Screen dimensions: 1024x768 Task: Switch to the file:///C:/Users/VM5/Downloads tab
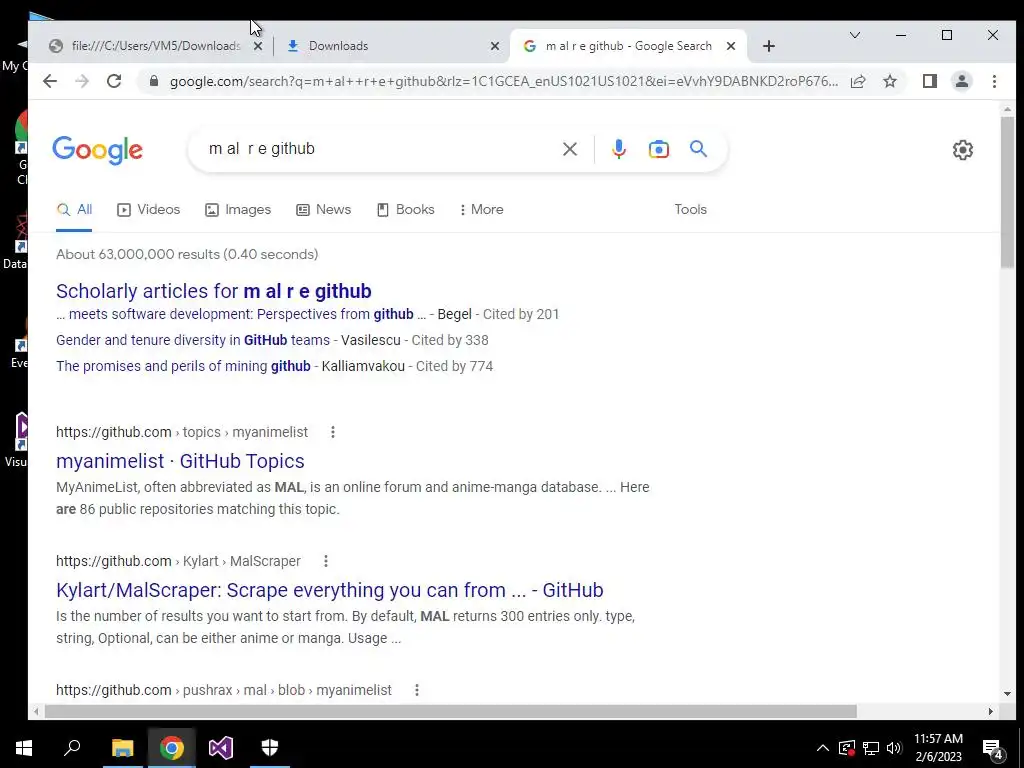155,46
